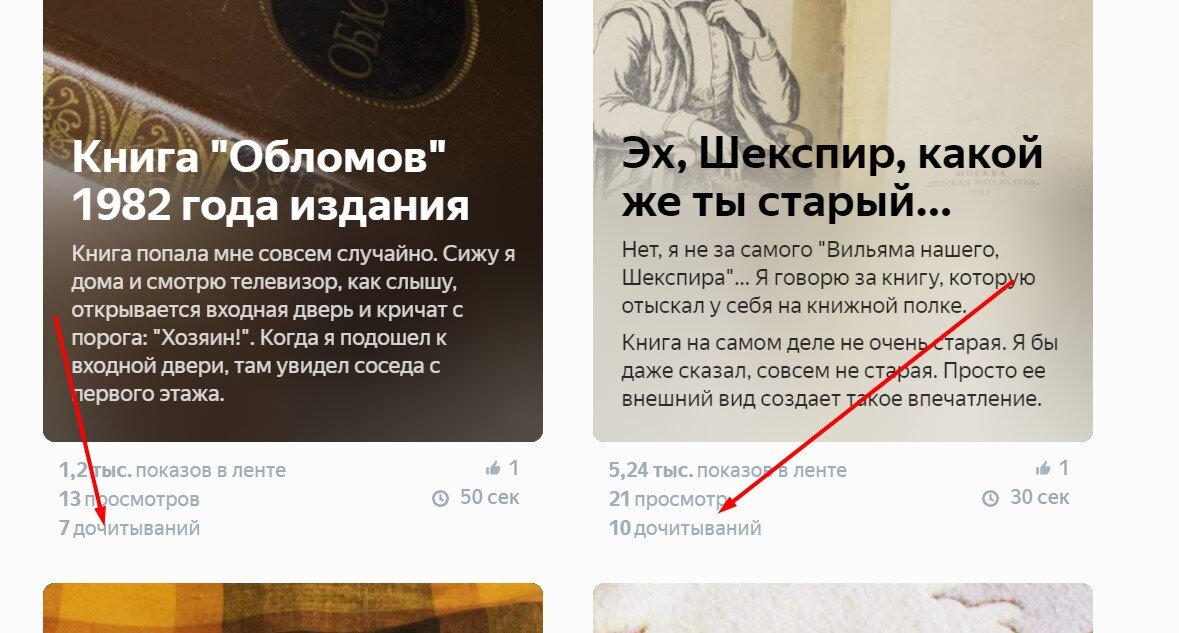
Task: Select 1,2 тыс. показов в ленте stat
Action: point(172,470)
